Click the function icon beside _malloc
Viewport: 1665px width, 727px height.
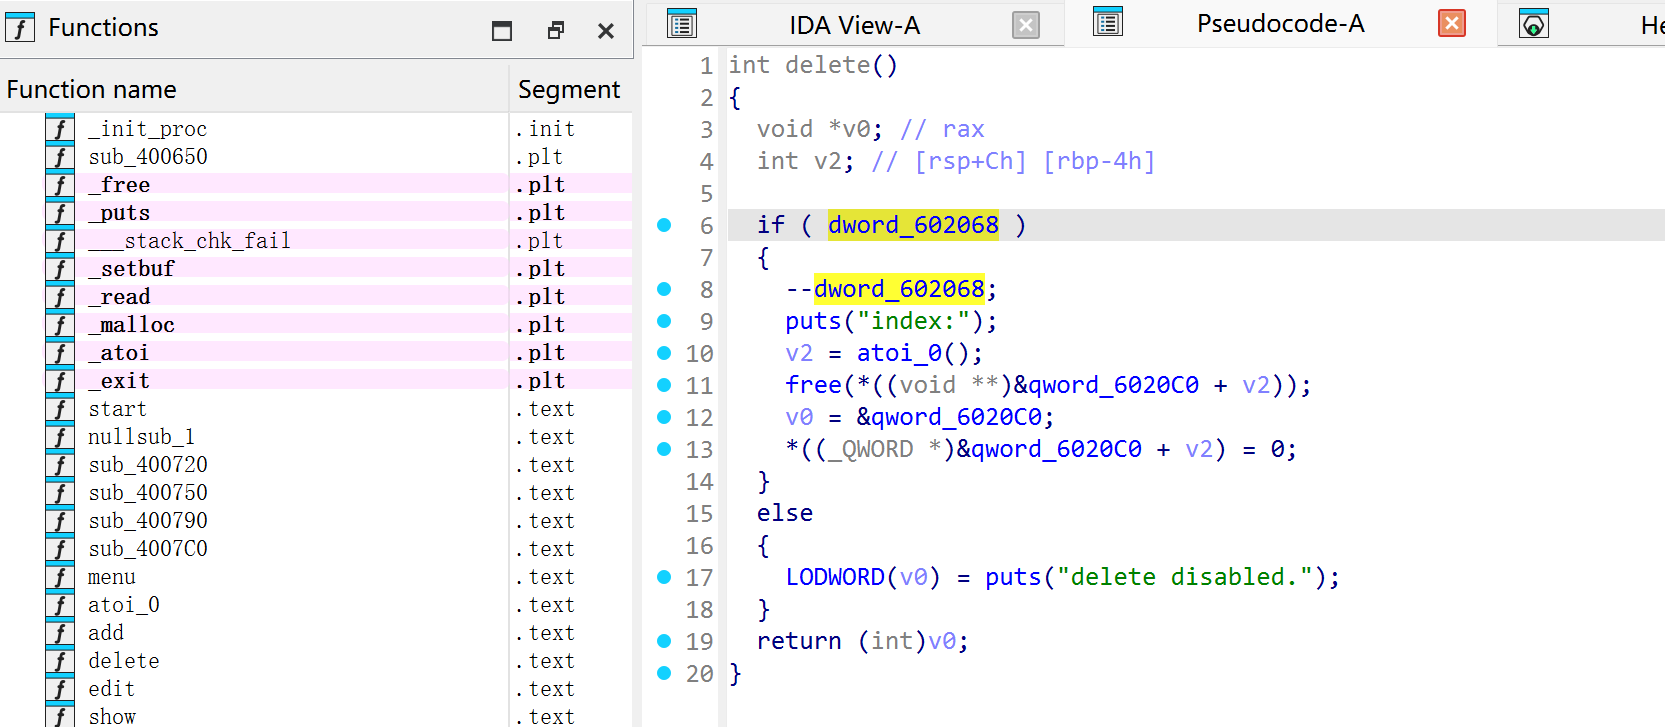pos(60,325)
